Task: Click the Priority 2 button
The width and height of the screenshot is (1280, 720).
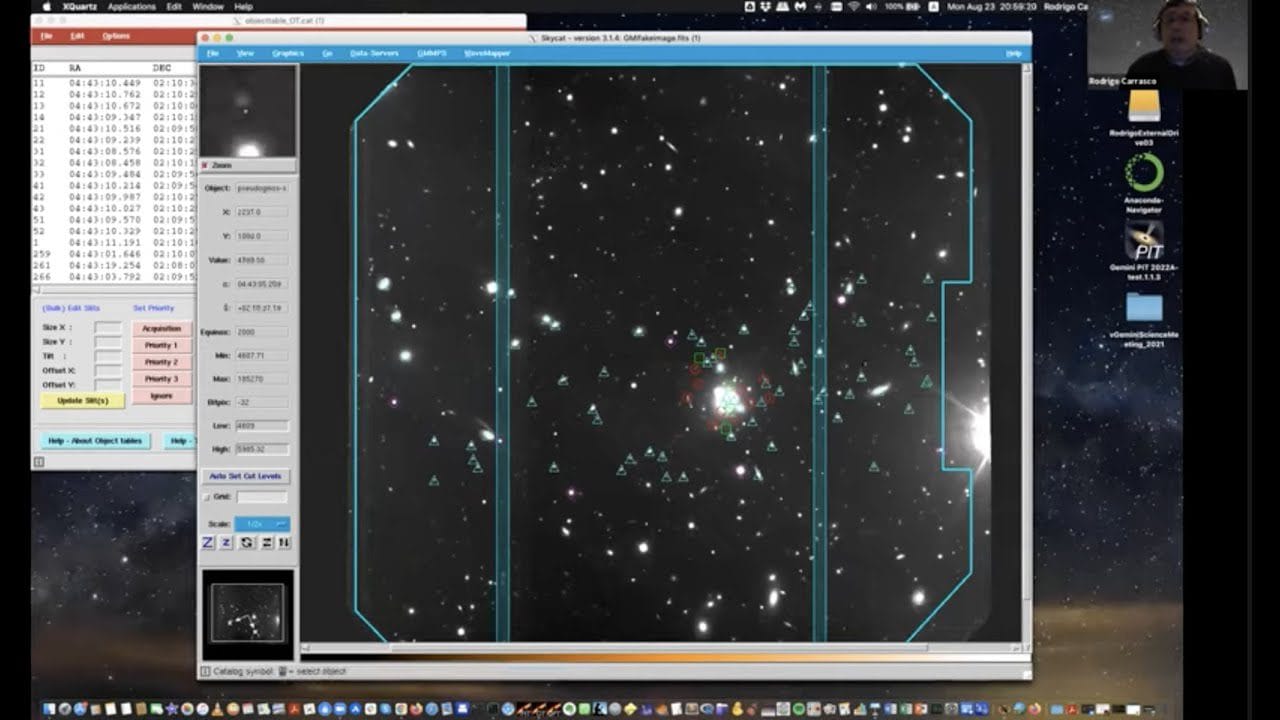Action: coord(161,362)
